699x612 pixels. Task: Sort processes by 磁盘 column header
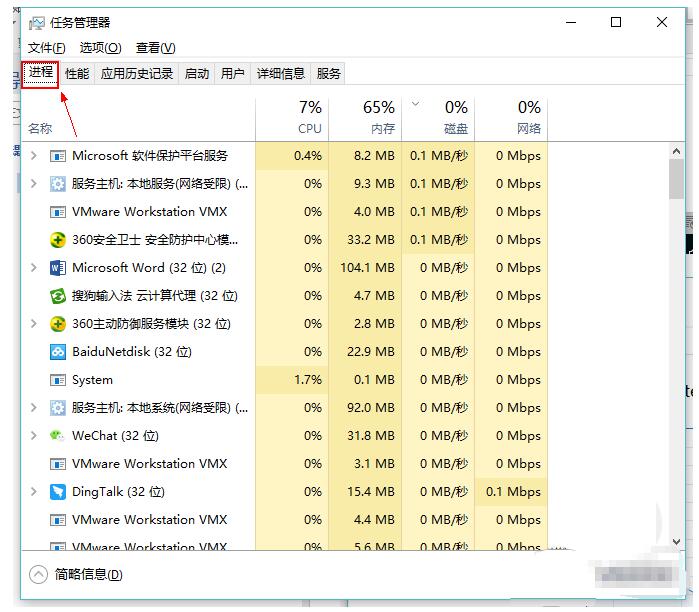click(438, 119)
